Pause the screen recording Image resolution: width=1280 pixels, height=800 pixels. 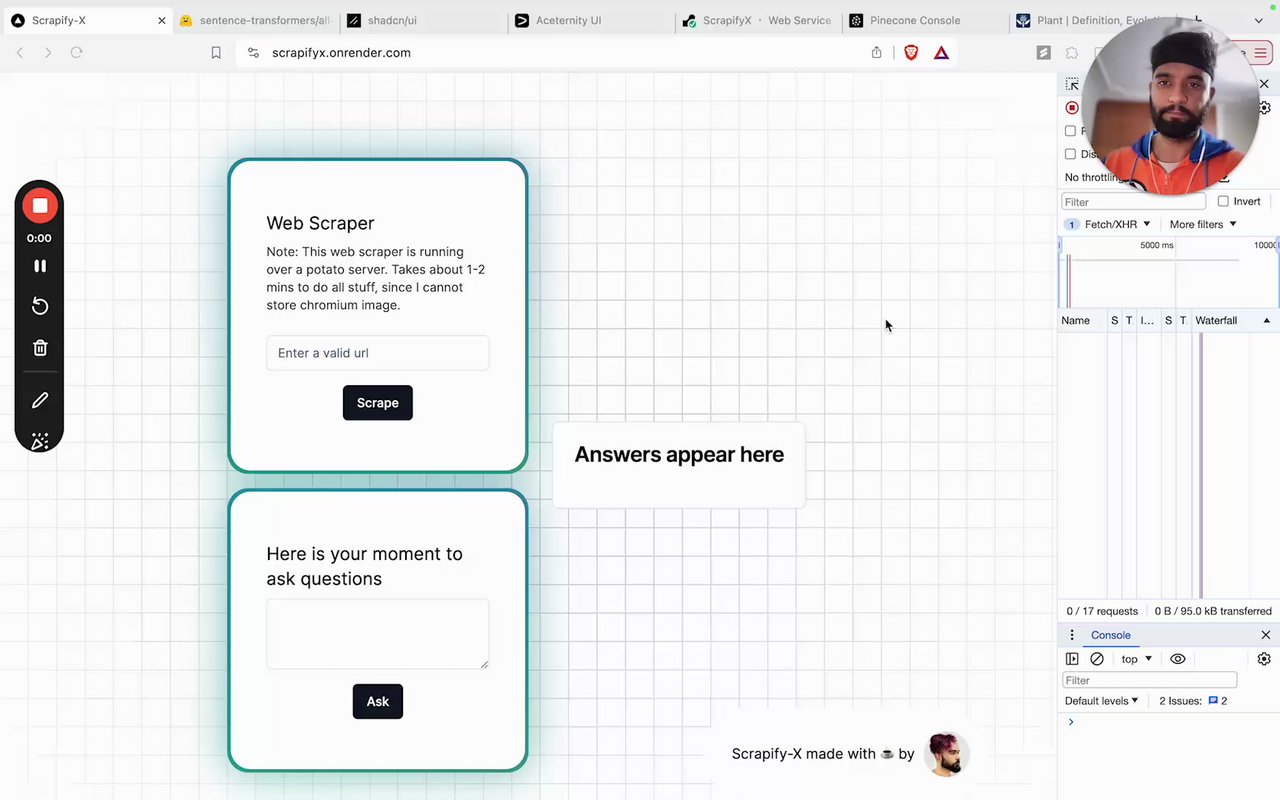[40, 266]
